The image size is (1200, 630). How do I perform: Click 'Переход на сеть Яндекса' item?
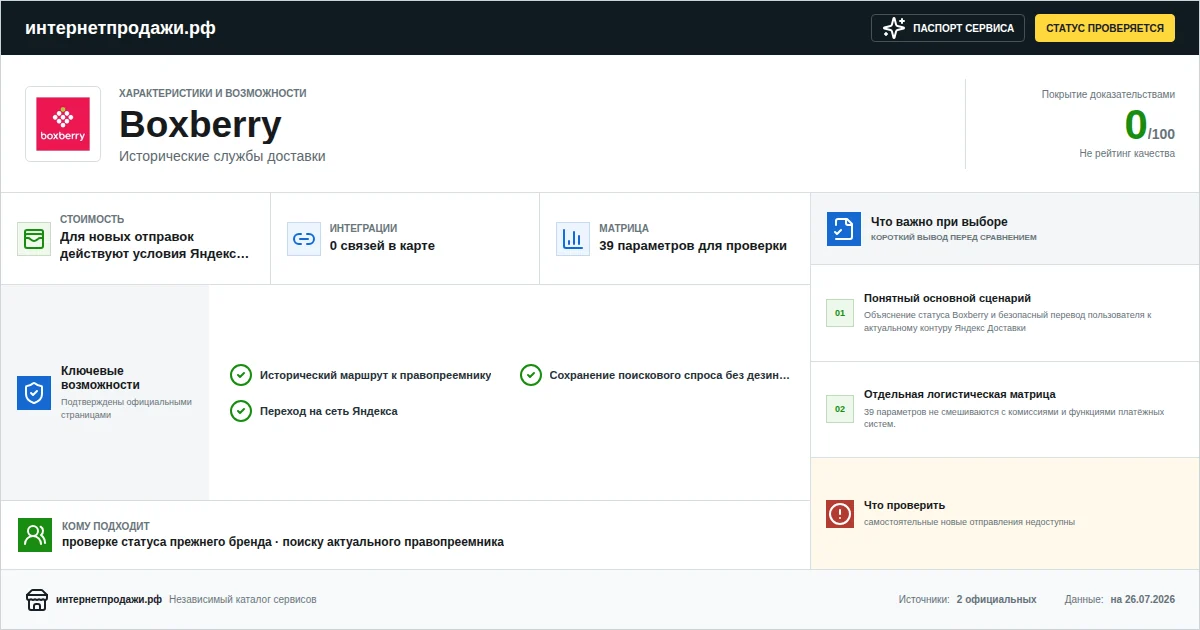click(x=329, y=411)
